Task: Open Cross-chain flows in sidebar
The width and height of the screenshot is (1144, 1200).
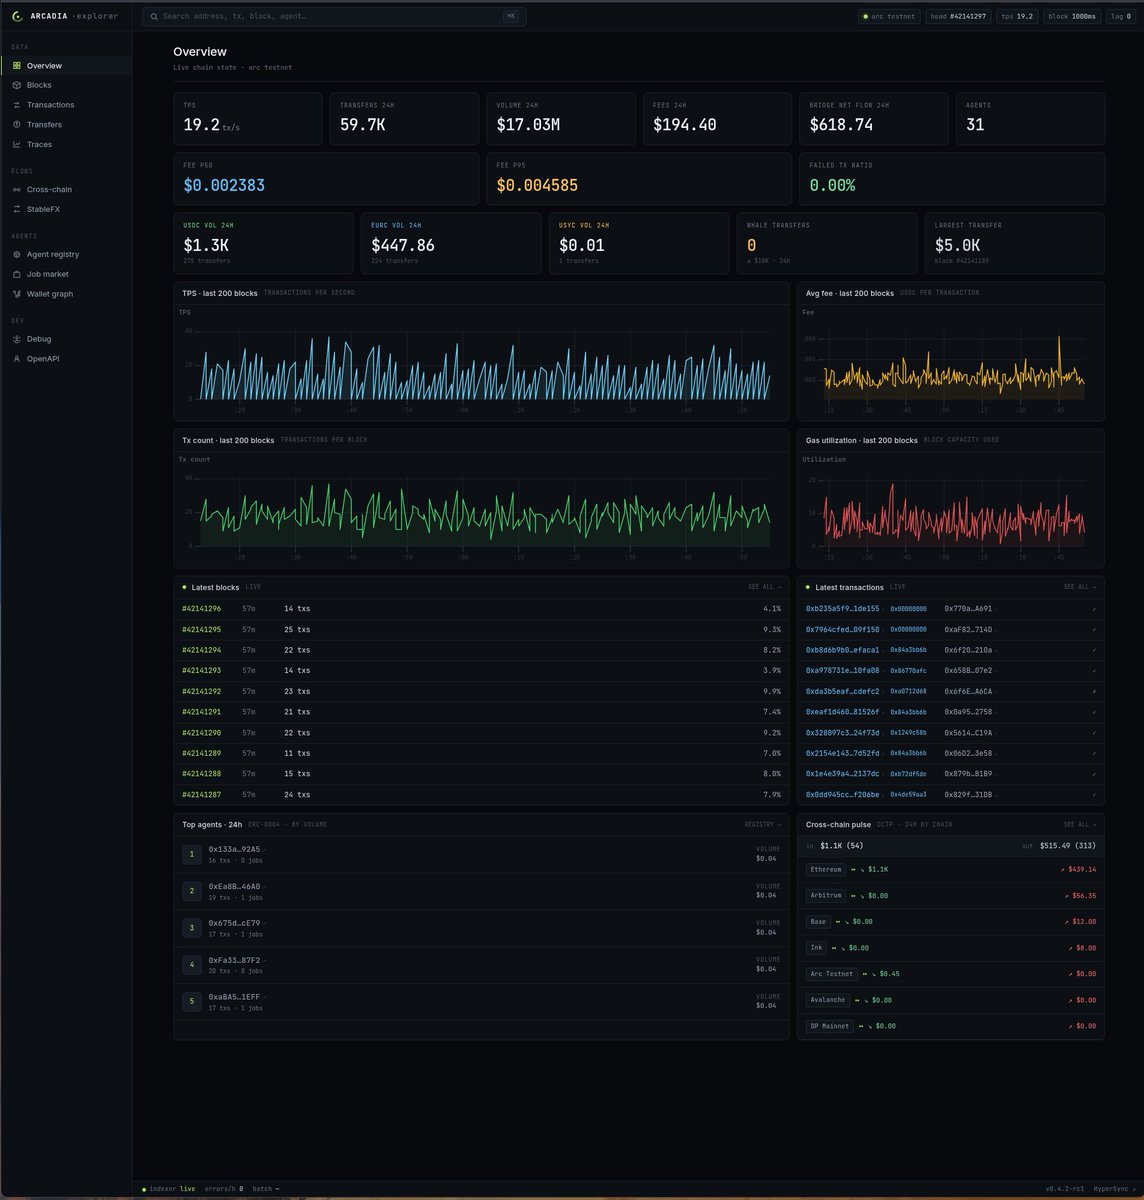Action: [66, 189]
